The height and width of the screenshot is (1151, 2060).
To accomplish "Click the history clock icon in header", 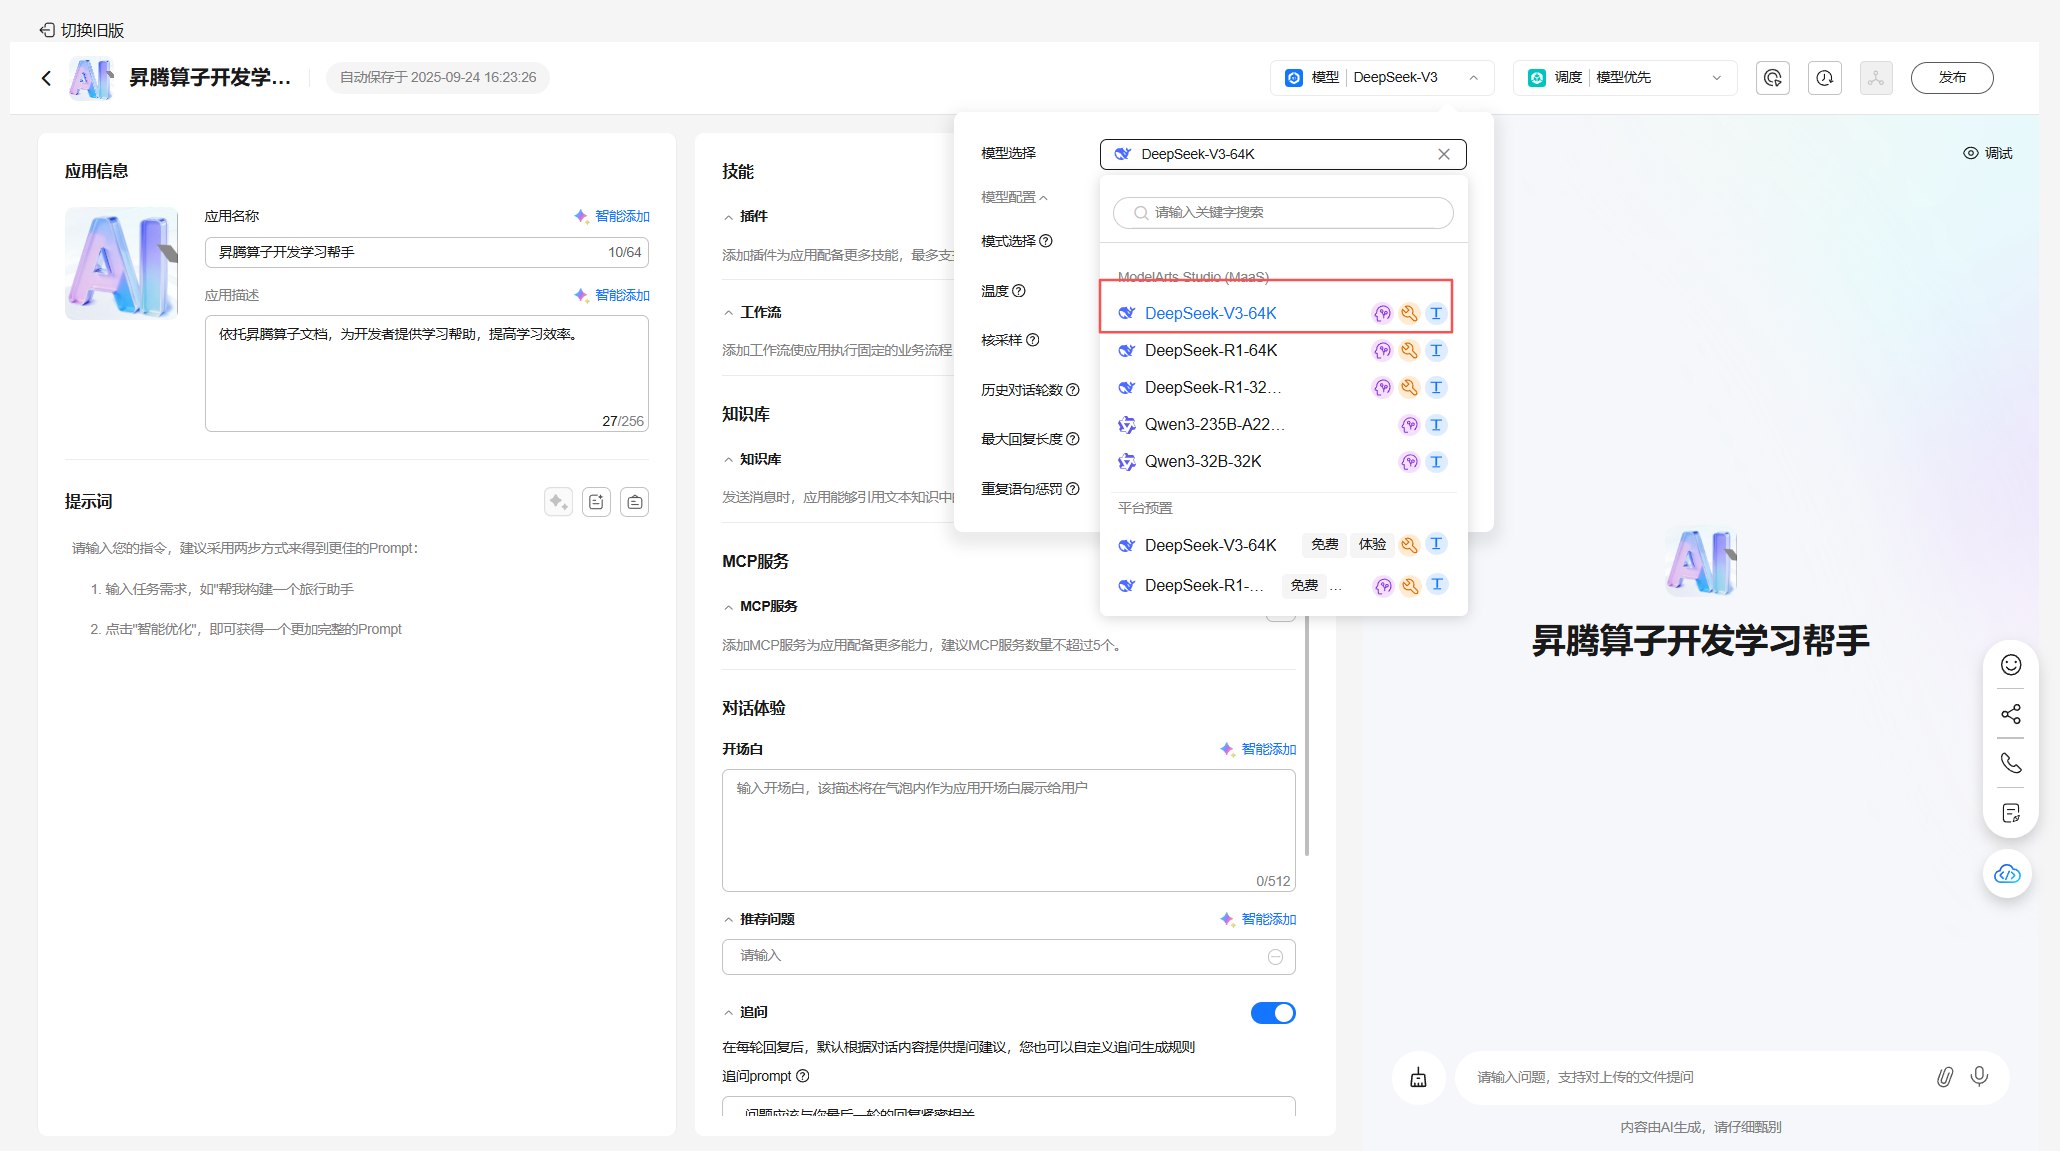I will [1824, 78].
